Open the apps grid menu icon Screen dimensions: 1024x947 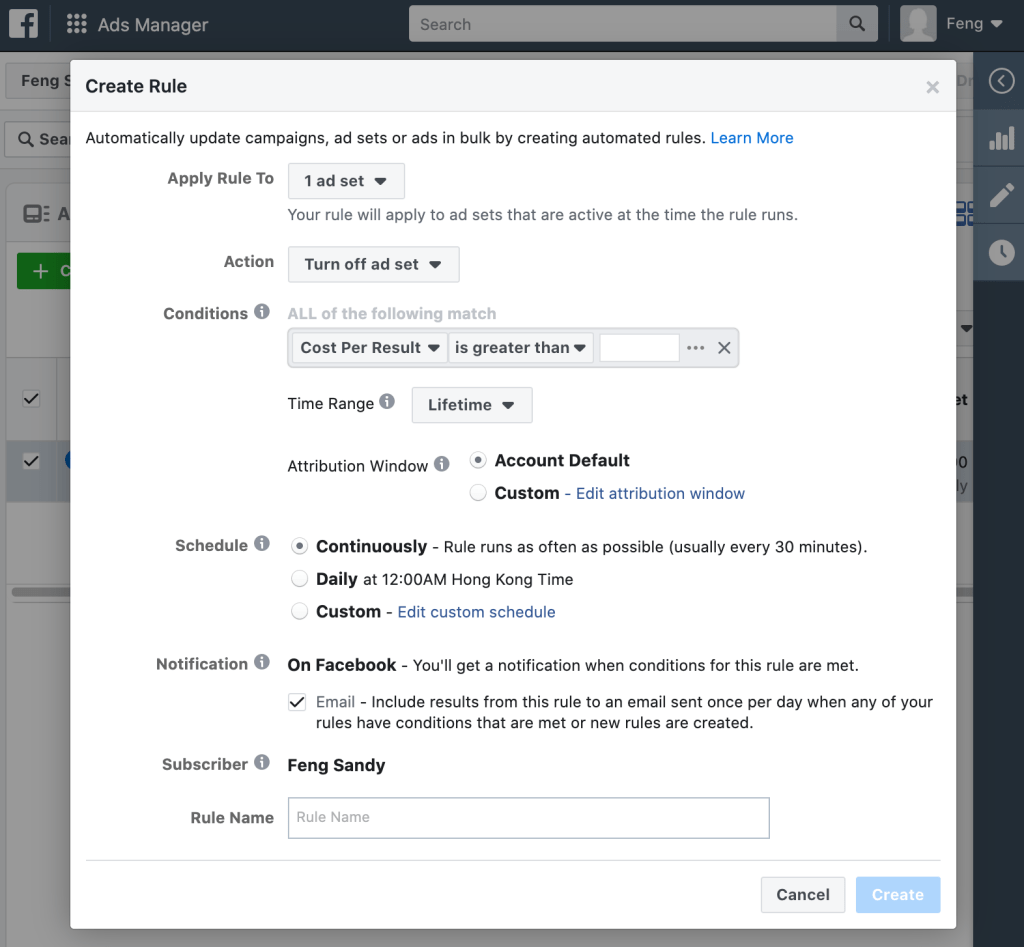76,25
